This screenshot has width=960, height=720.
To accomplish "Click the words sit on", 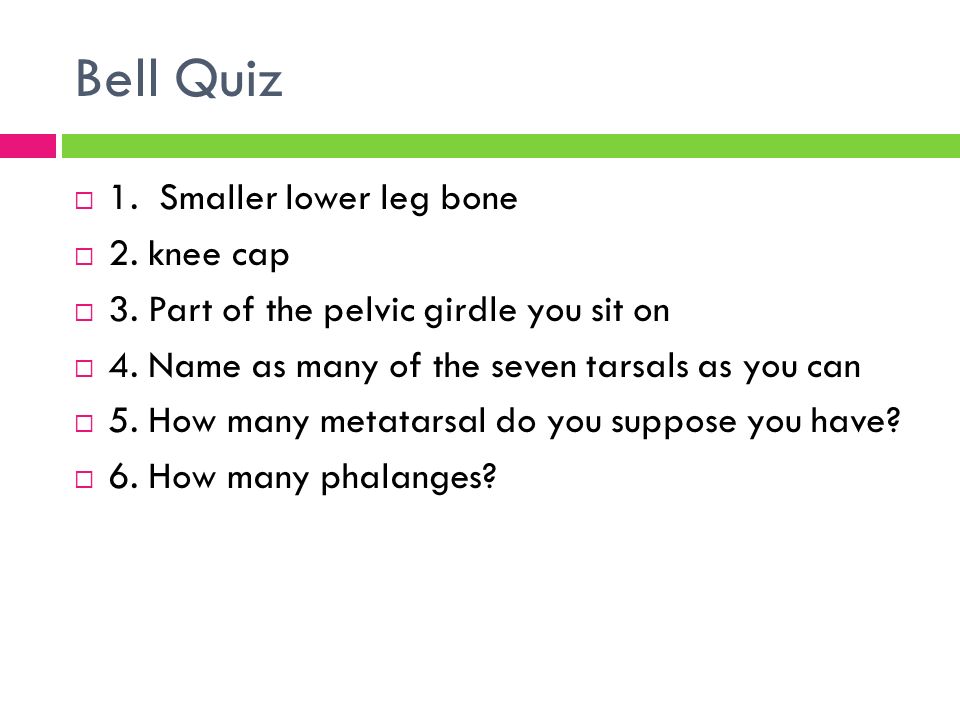I will [630, 310].
